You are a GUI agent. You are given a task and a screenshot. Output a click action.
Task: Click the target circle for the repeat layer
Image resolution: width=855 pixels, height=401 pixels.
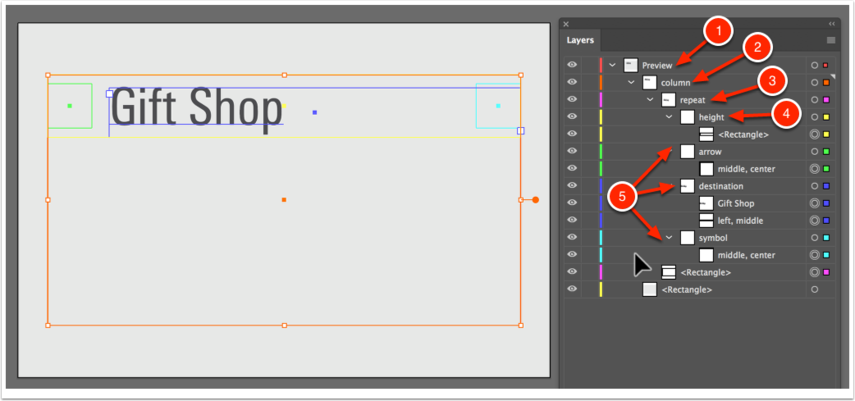(x=814, y=100)
